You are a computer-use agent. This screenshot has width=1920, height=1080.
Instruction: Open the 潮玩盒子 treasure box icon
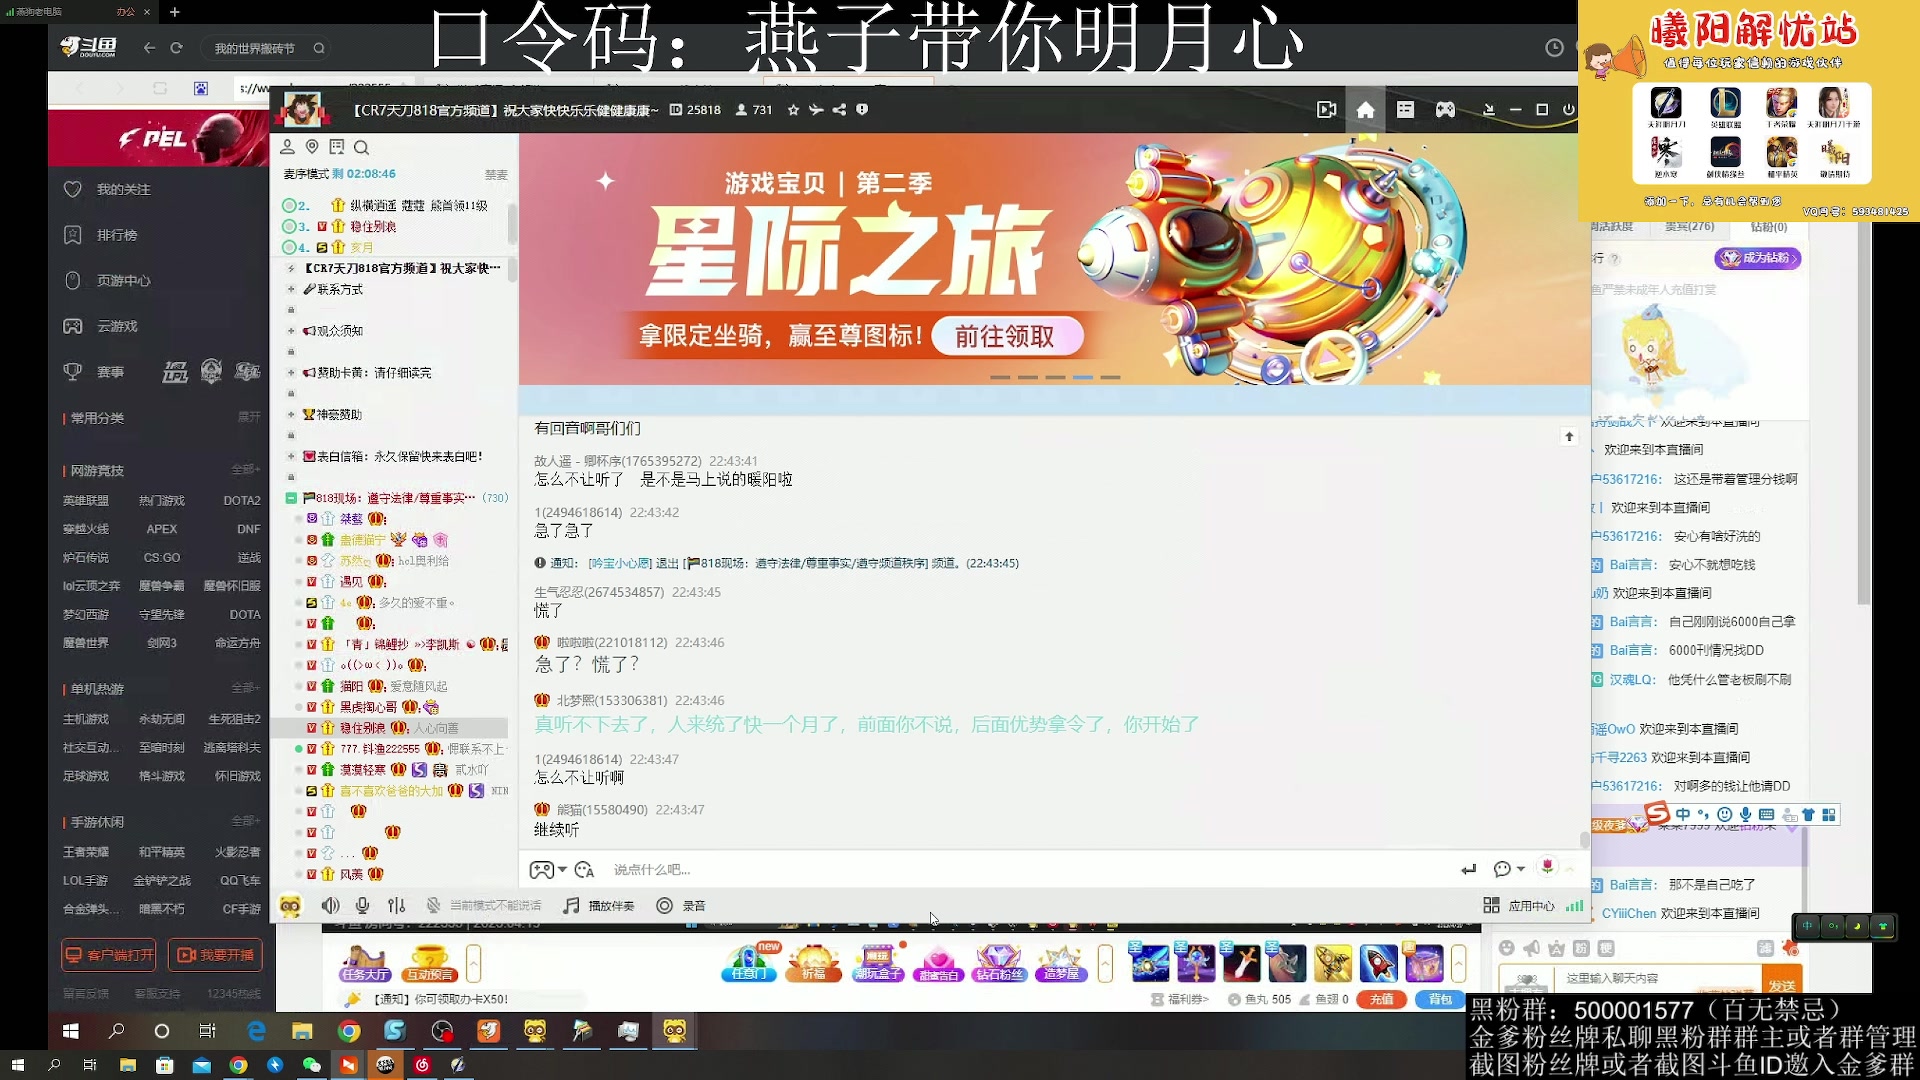[x=878, y=963]
